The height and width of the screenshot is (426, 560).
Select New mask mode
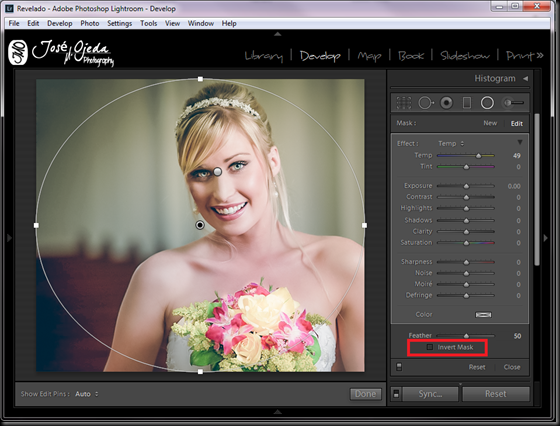click(490, 123)
